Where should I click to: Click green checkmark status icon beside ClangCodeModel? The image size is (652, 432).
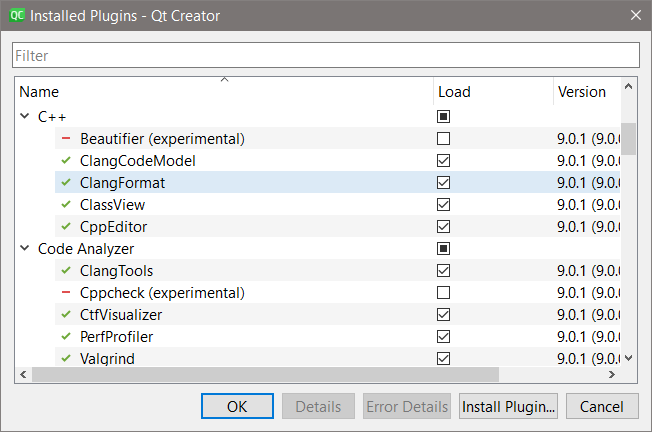(x=66, y=160)
